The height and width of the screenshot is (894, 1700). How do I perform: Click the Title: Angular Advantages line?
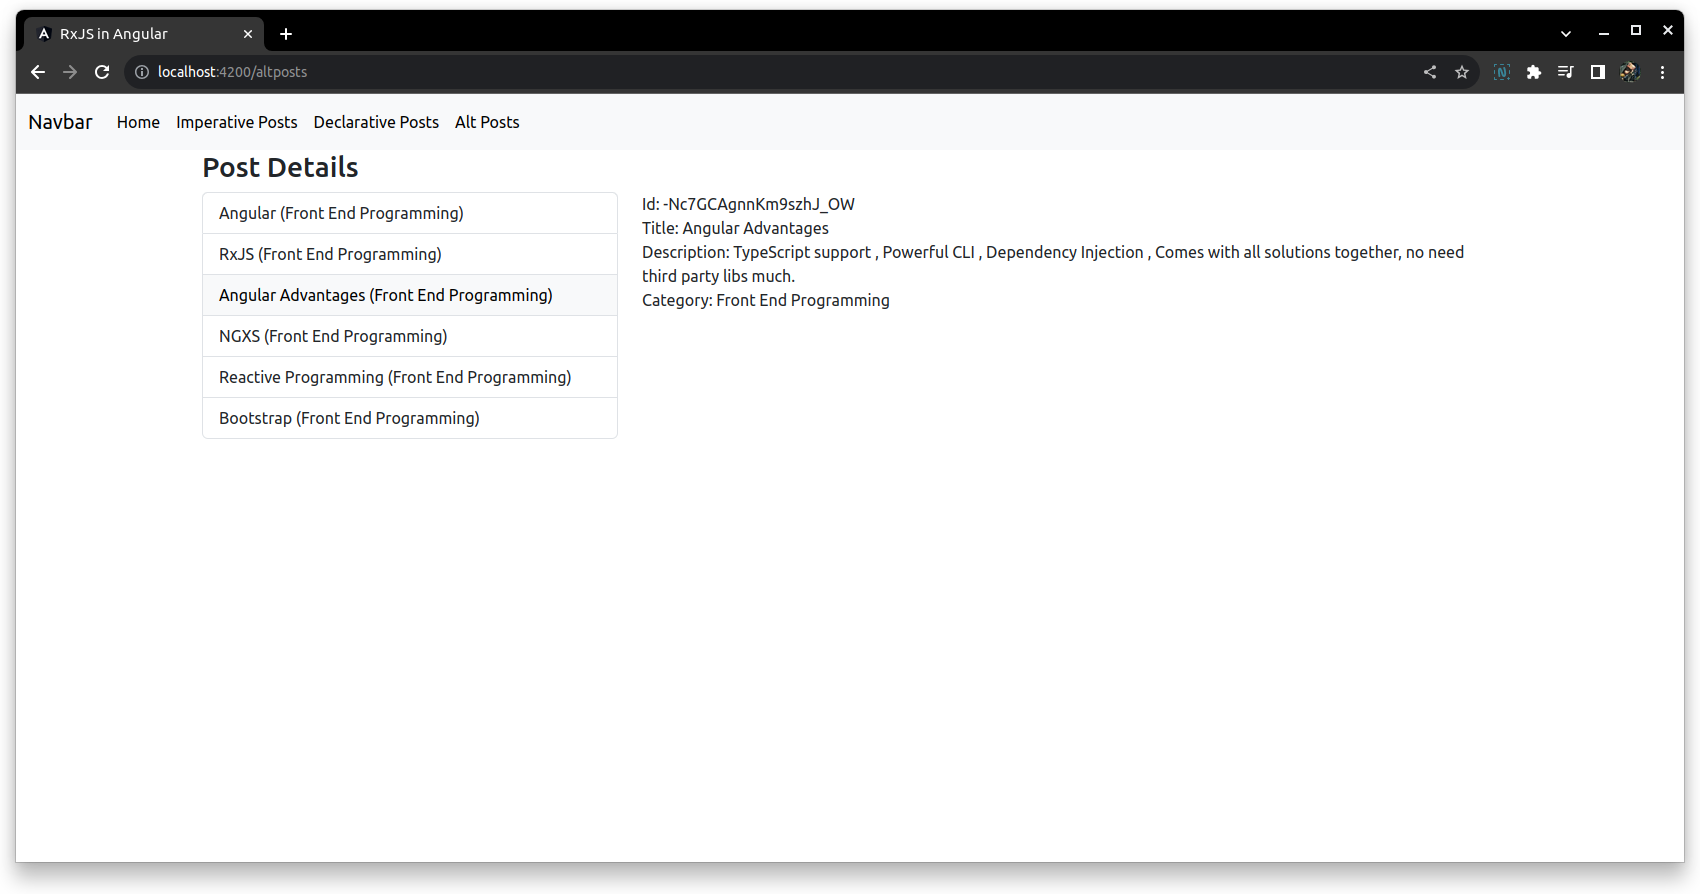pyautogui.click(x=735, y=228)
